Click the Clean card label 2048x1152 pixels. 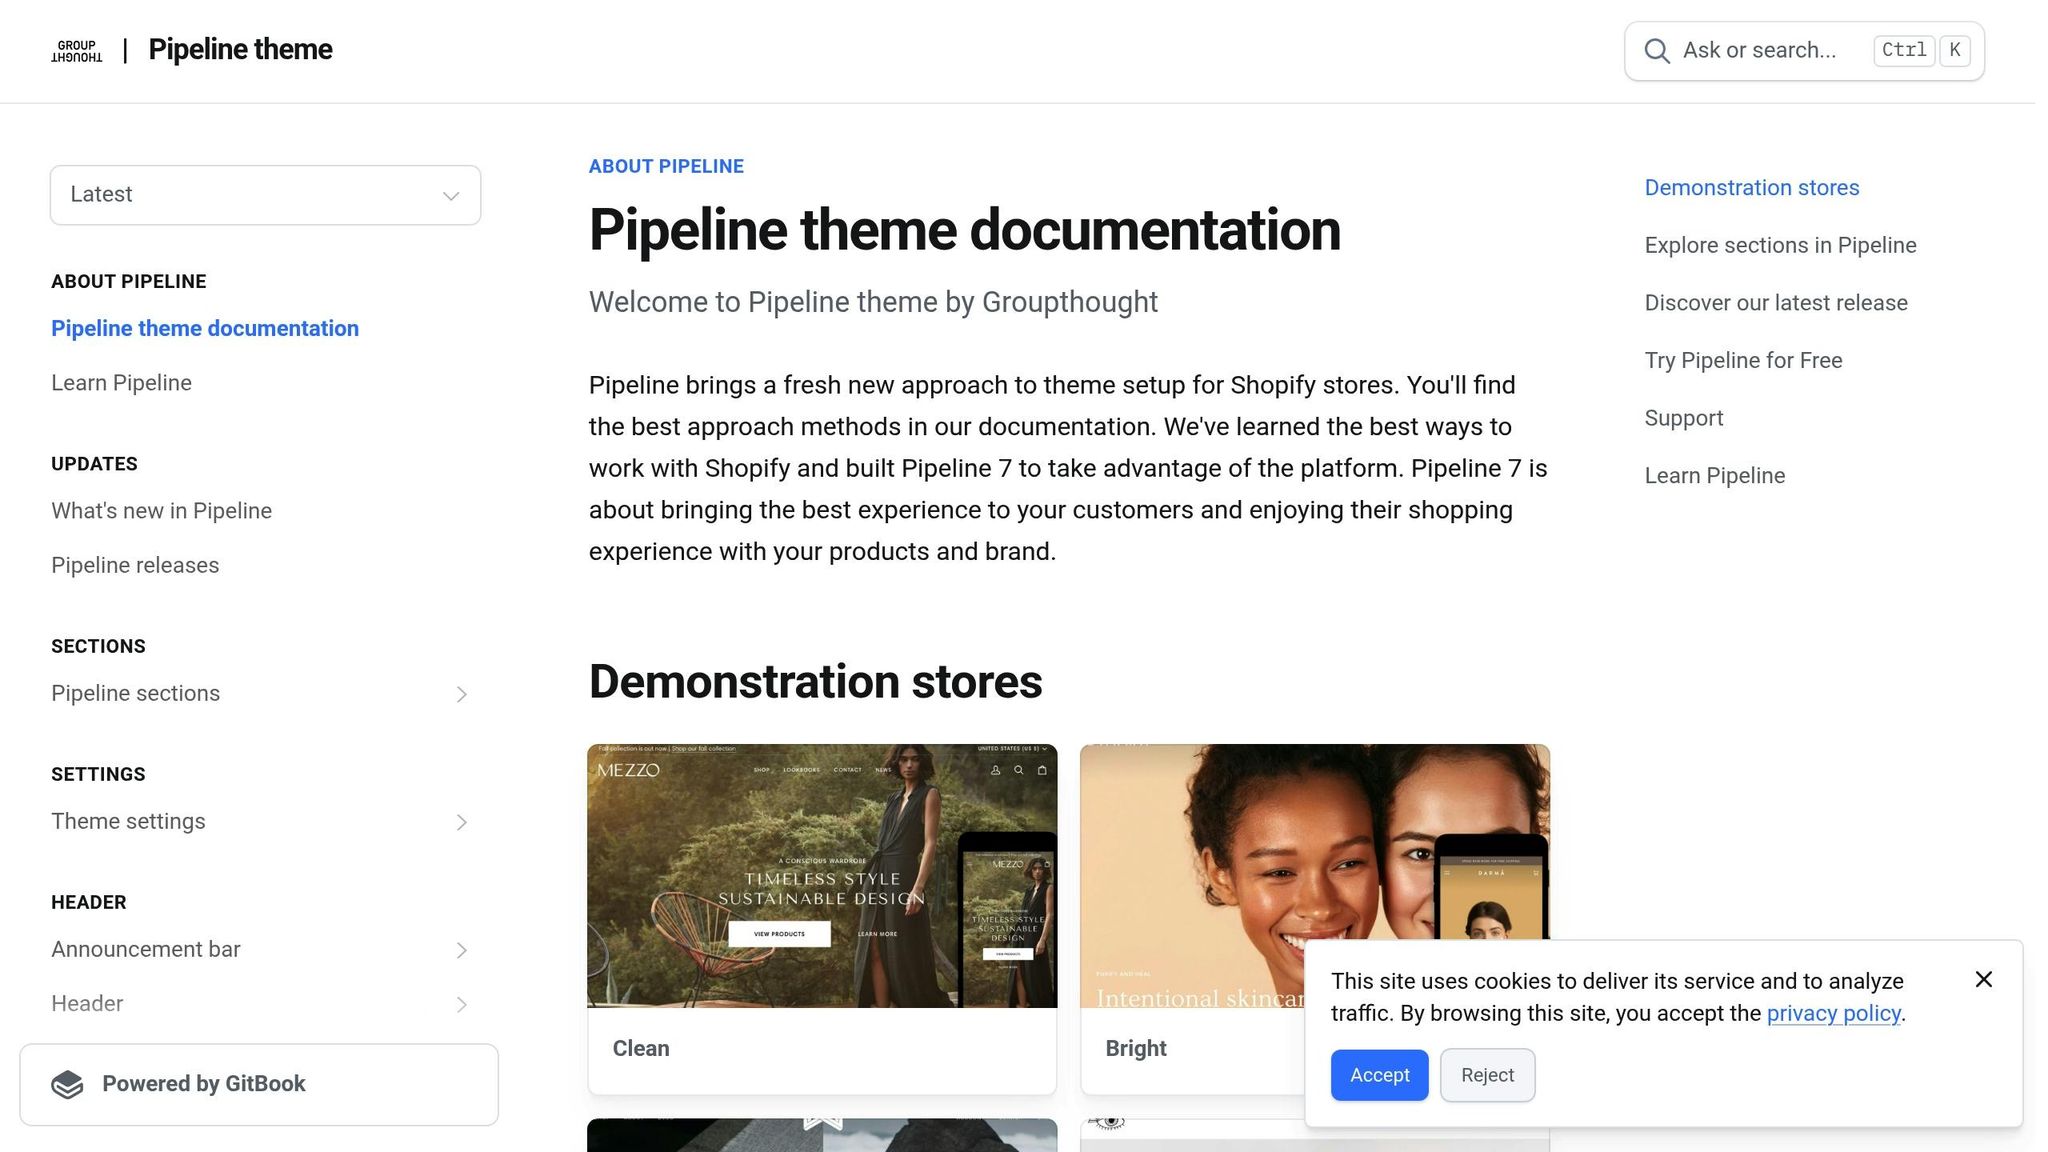point(641,1049)
